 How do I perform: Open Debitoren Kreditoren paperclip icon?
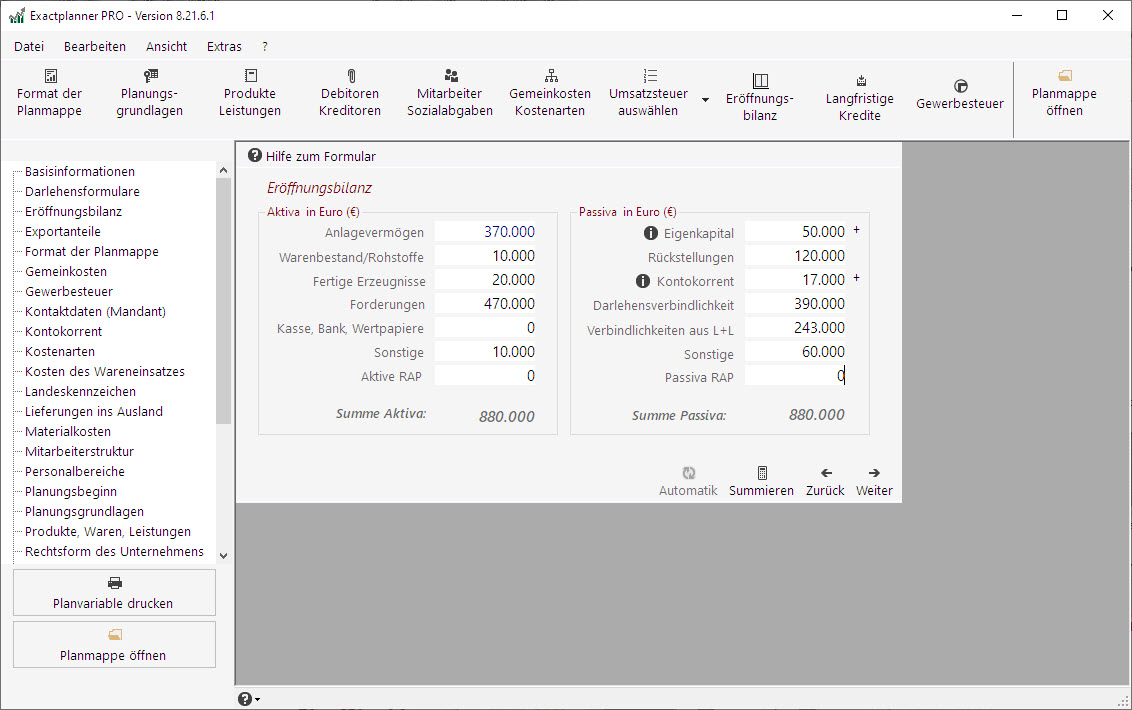pyautogui.click(x=350, y=76)
